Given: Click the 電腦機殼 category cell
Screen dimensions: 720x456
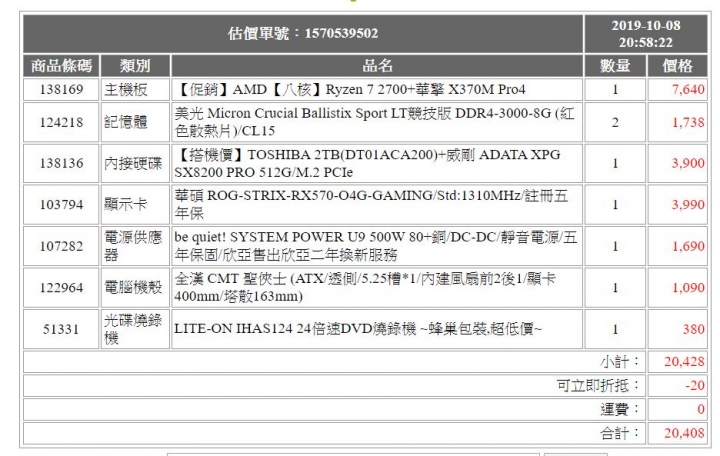Looking at the screenshot, I should coord(133,287).
